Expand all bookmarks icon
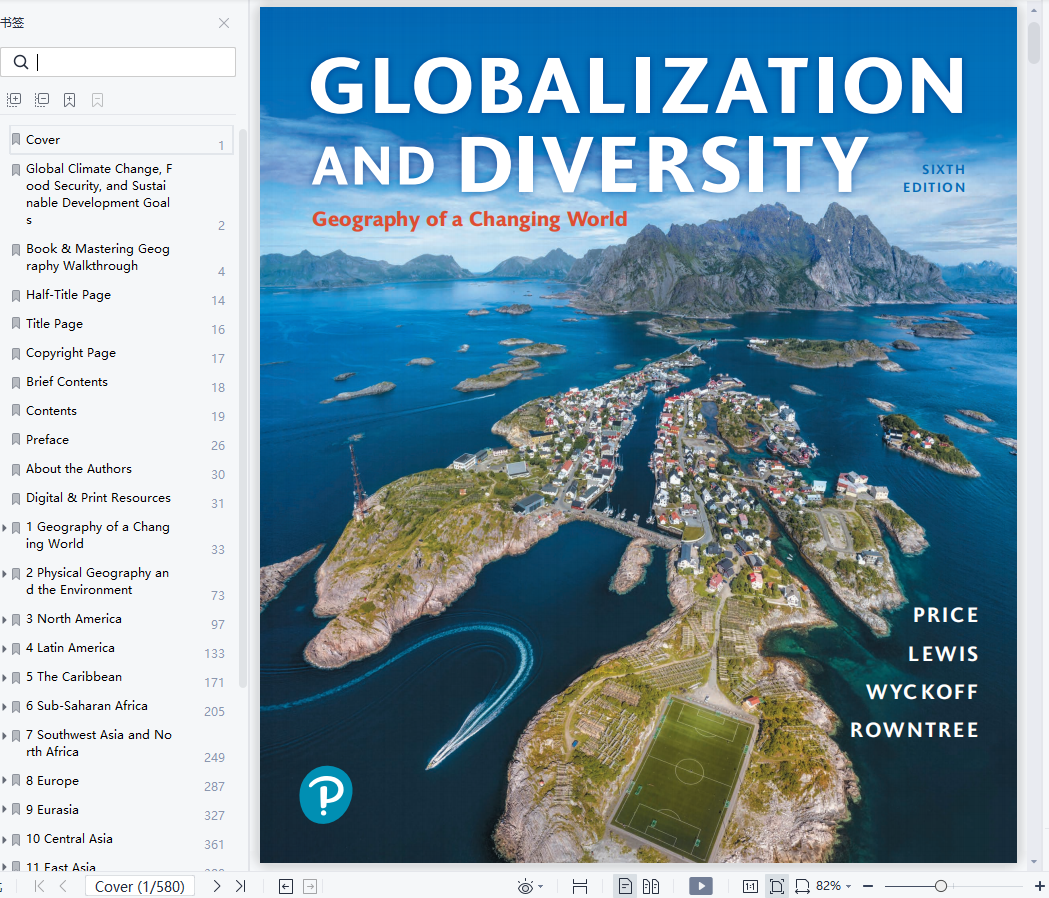 pos(14,100)
